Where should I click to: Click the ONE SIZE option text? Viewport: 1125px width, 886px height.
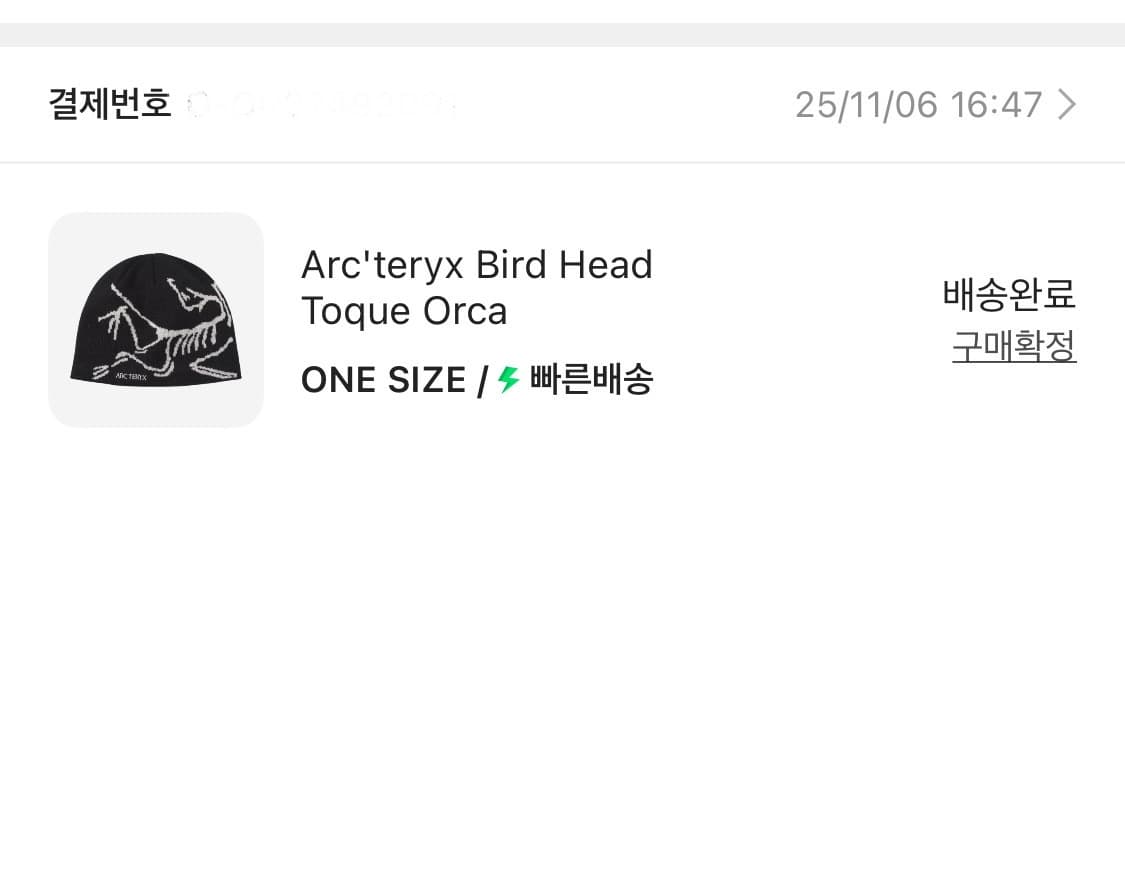pos(383,380)
